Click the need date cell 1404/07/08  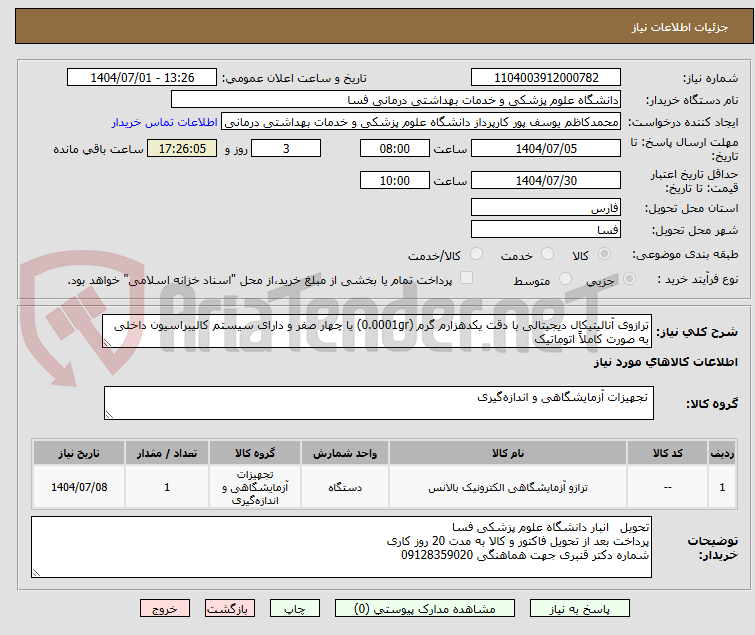tap(79, 487)
